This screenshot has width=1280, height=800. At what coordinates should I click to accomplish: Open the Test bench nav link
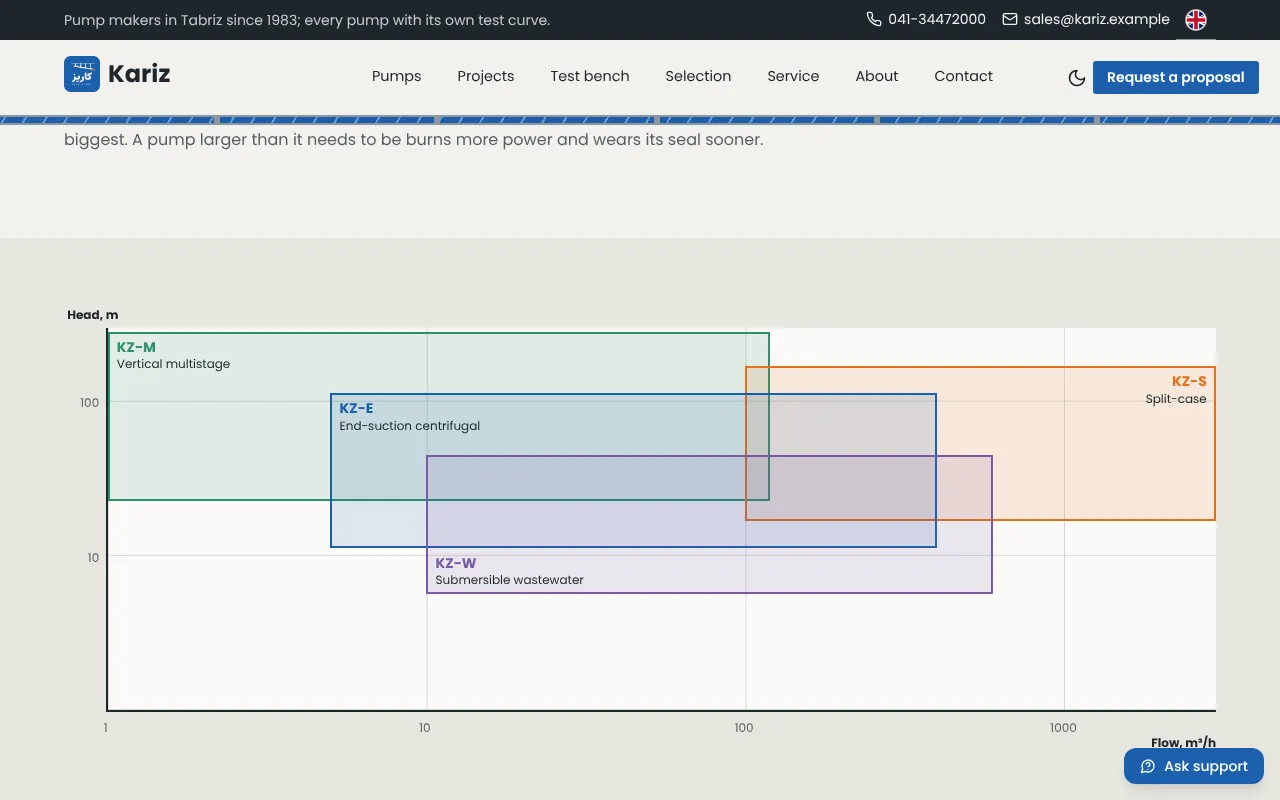pyautogui.click(x=590, y=76)
